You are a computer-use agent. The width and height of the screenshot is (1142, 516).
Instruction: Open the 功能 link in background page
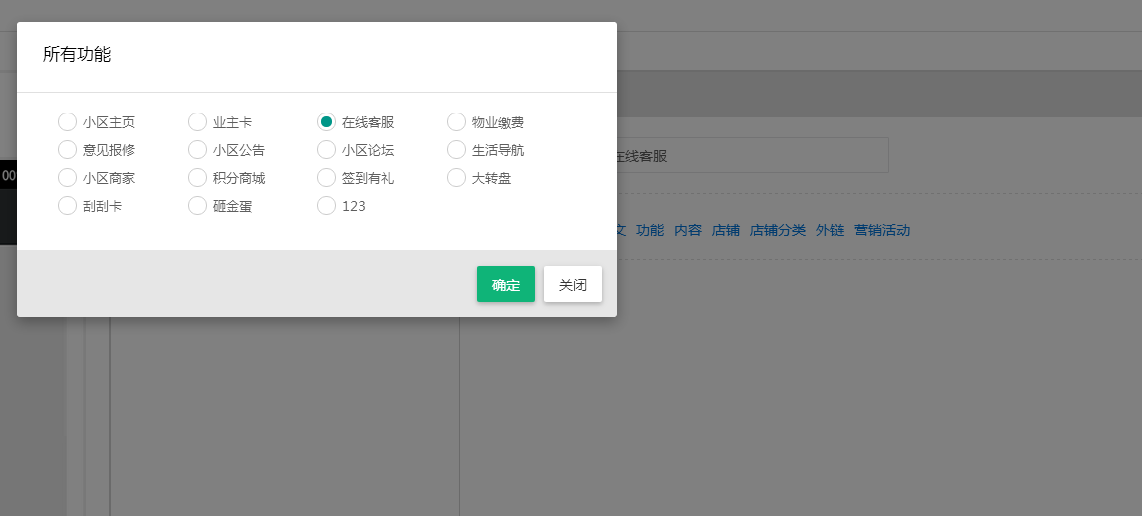(650, 230)
